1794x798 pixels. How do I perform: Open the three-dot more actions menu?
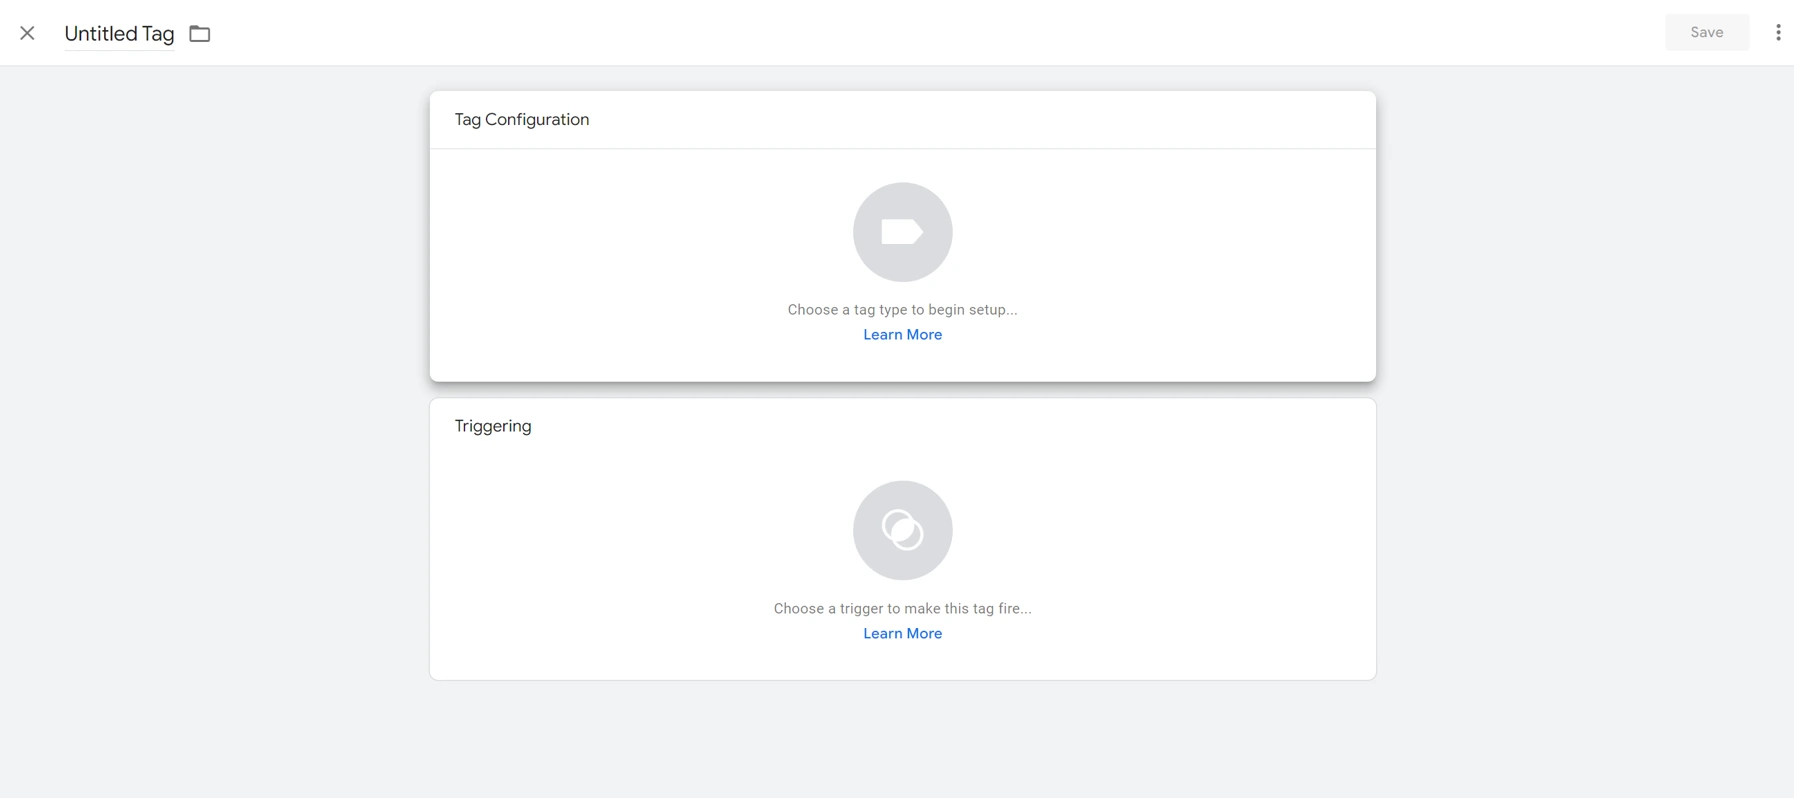(1777, 33)
